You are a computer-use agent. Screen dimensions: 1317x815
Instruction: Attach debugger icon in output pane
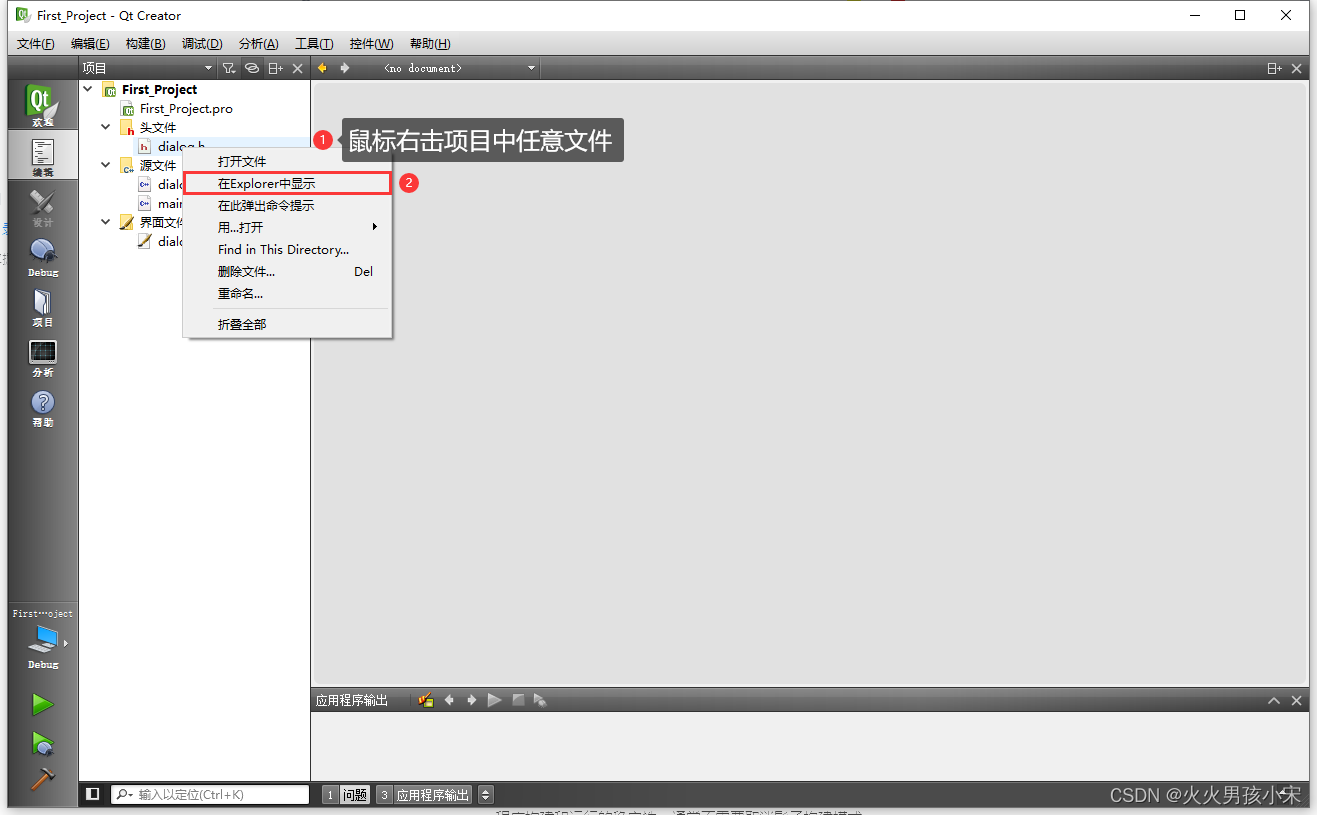pyautogui.click(x=540, y=700)
